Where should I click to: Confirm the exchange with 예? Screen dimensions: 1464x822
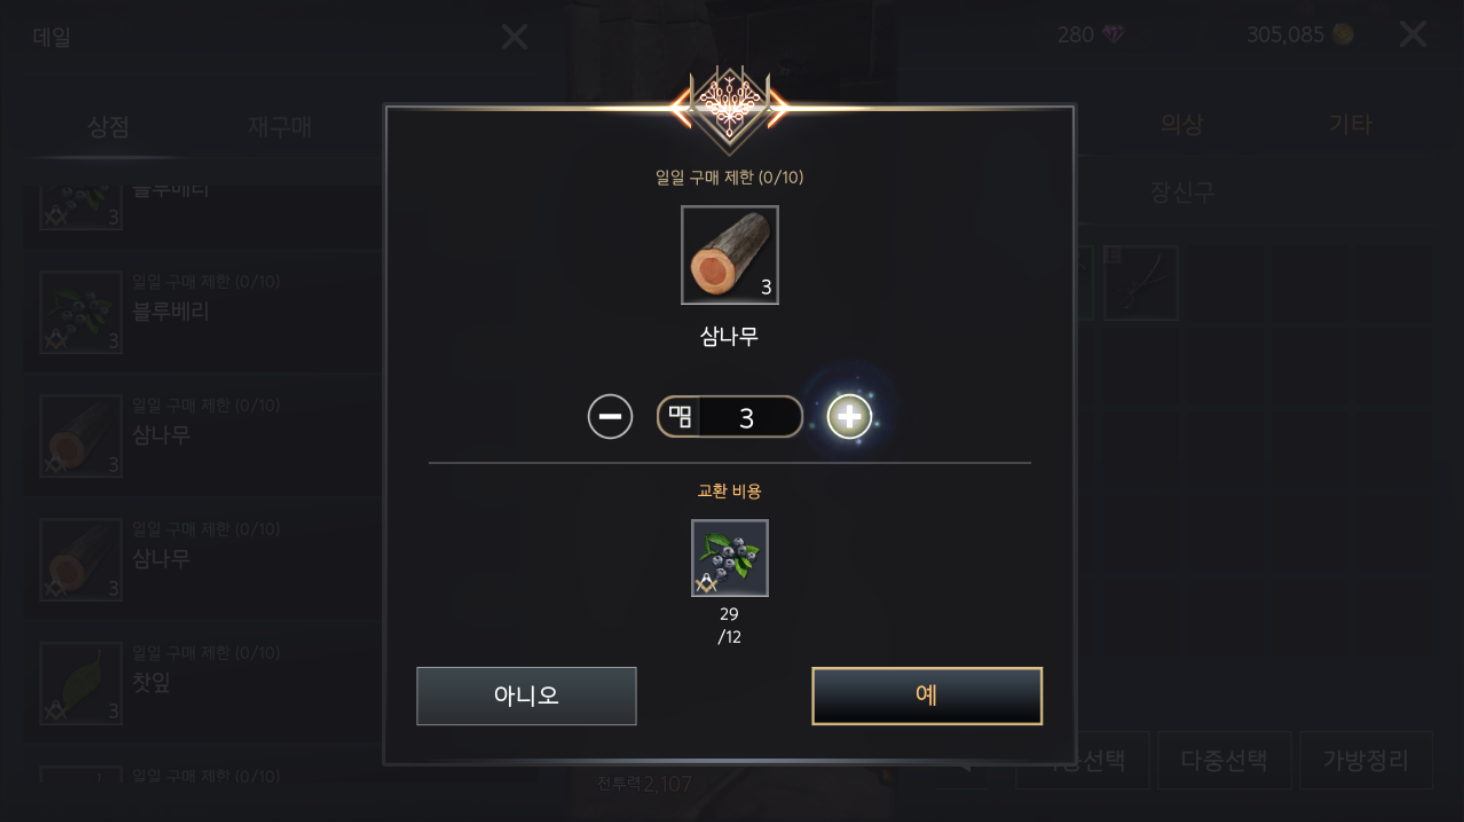(927, 696)
